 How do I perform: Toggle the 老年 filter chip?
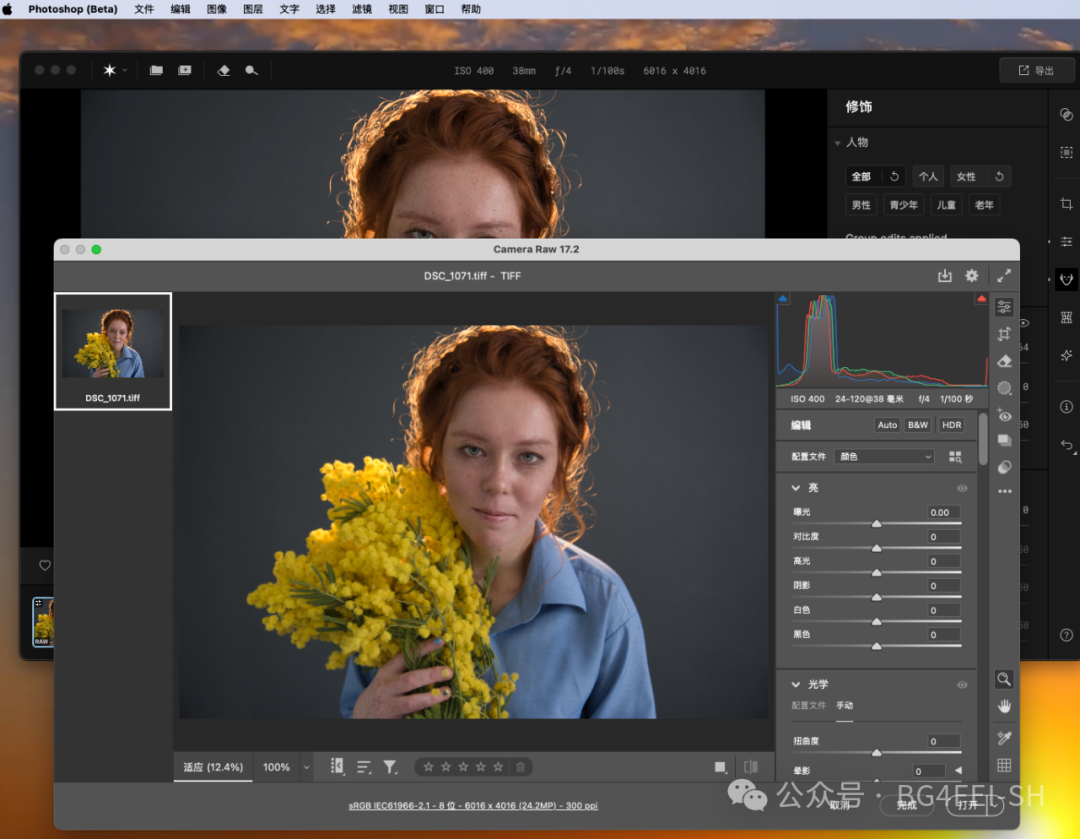pyautogui.click(x=984, y=205)
